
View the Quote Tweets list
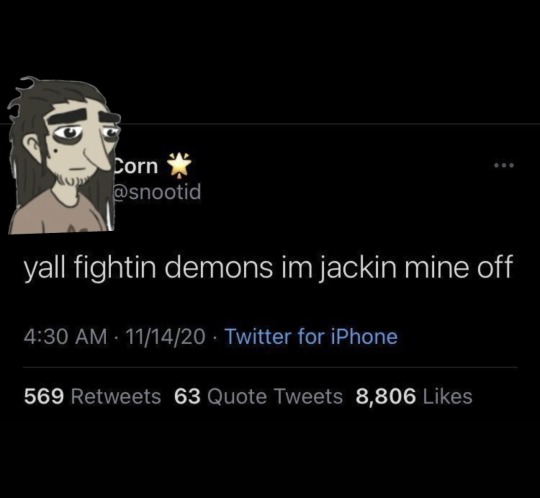point(275,396)
